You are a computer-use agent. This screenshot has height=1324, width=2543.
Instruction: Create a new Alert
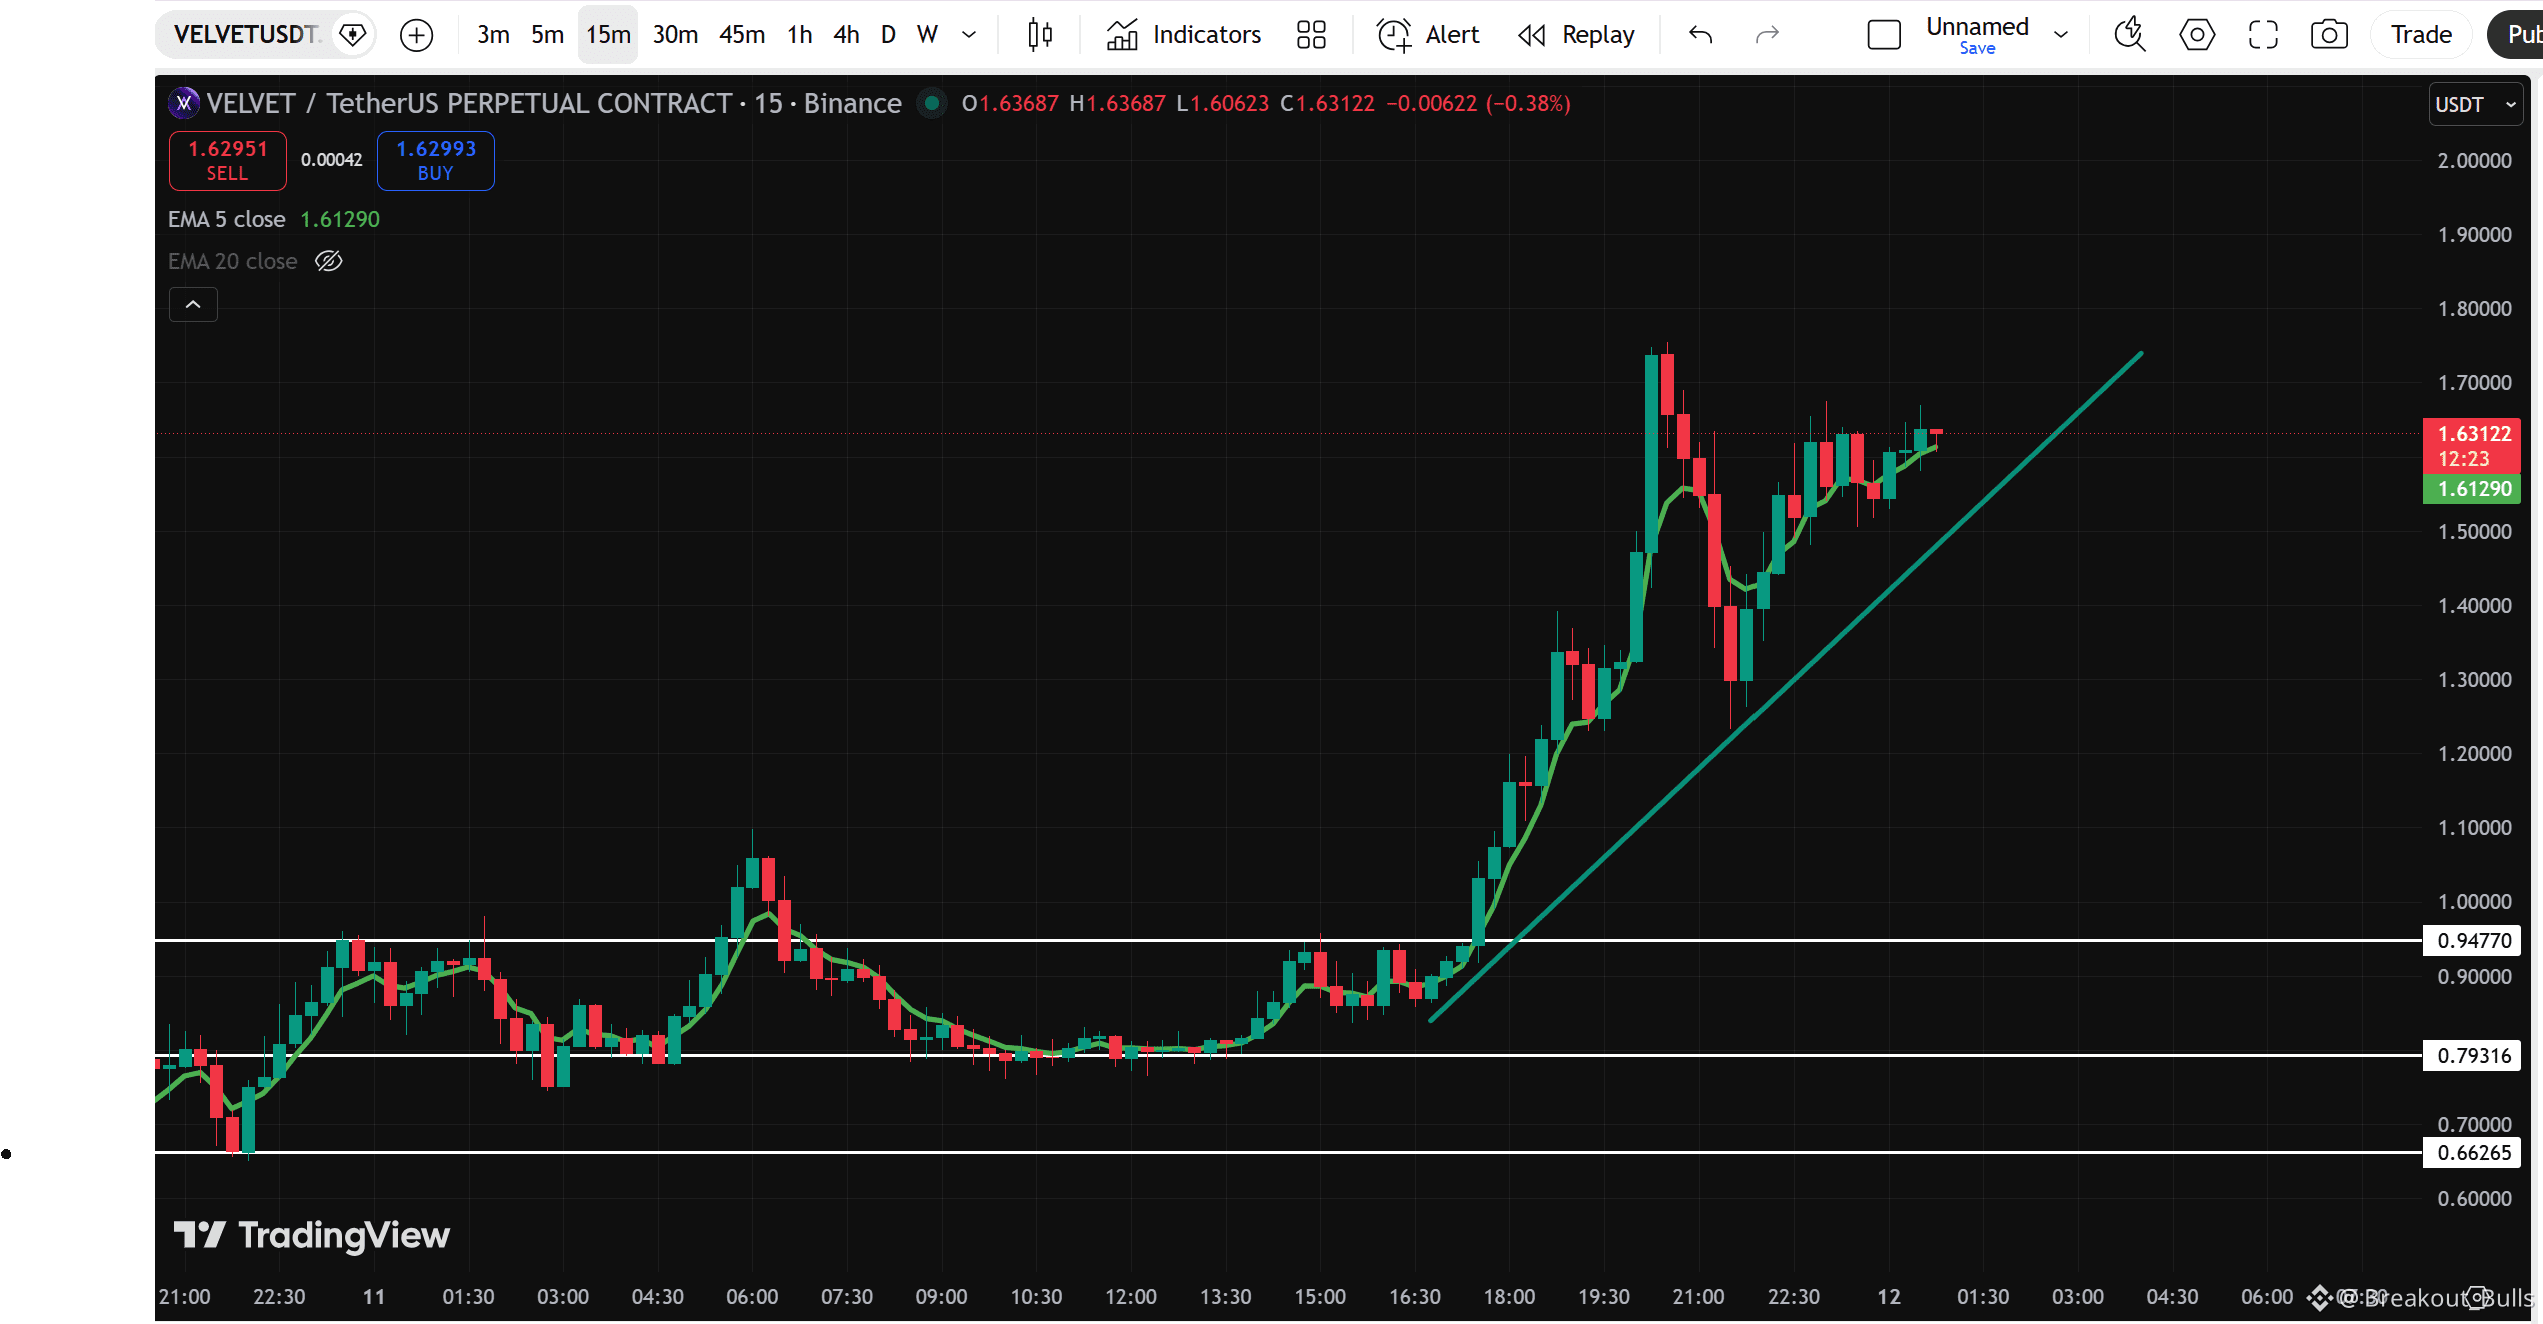1428,35
